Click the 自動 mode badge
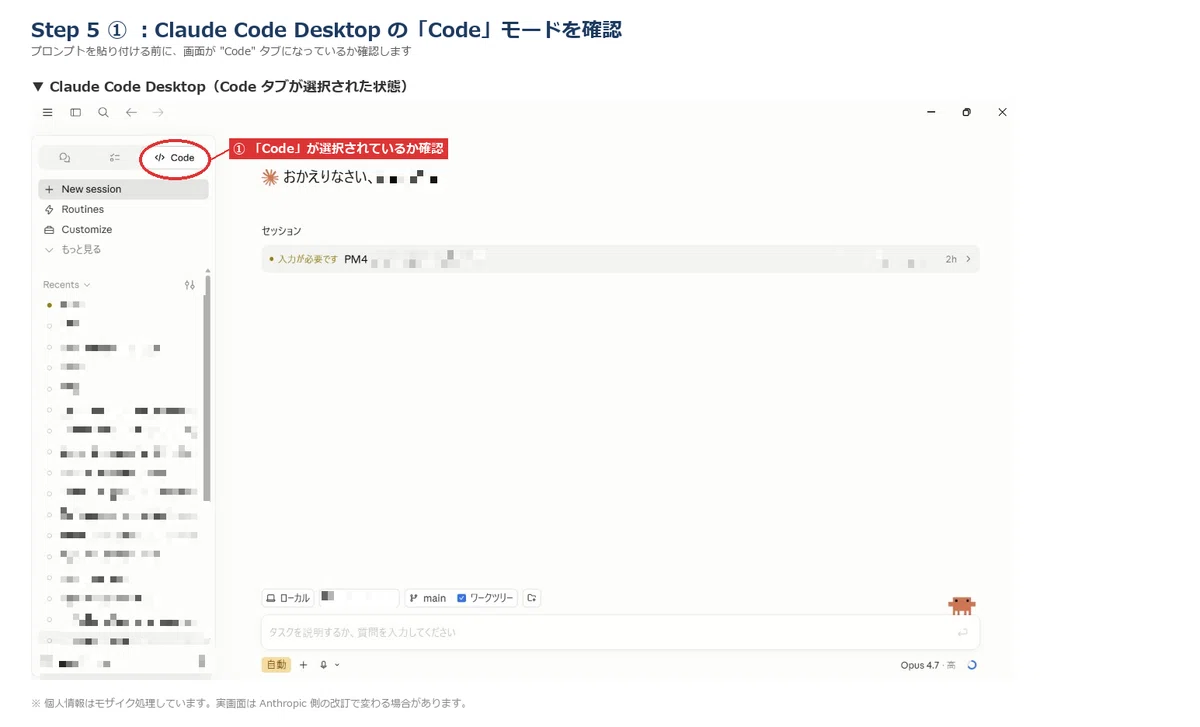 point(276,665)
